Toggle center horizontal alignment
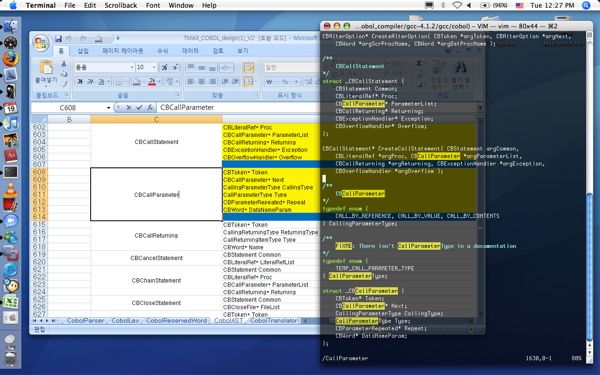600x375 pixels. [202, 82]
